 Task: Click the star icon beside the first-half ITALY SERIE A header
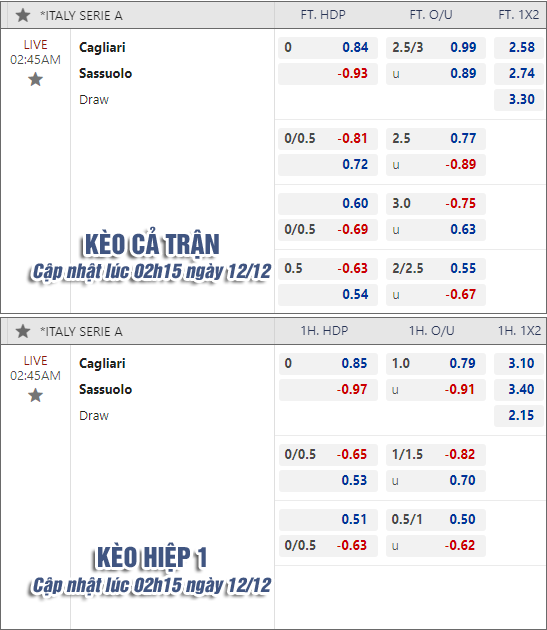pos(23,331)
